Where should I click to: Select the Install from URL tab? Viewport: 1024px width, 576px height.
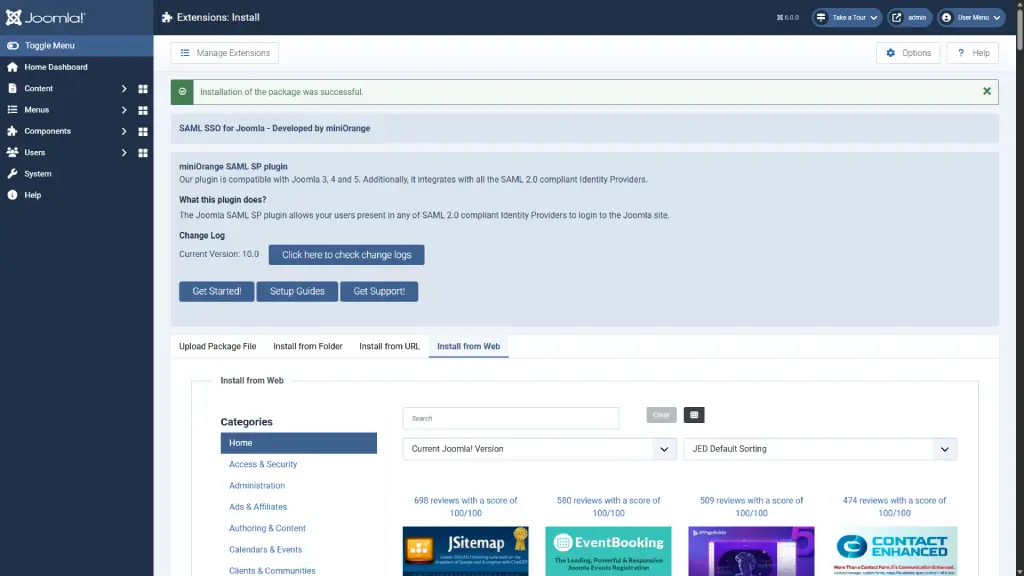pyautogui.click(x=388, y=345)
